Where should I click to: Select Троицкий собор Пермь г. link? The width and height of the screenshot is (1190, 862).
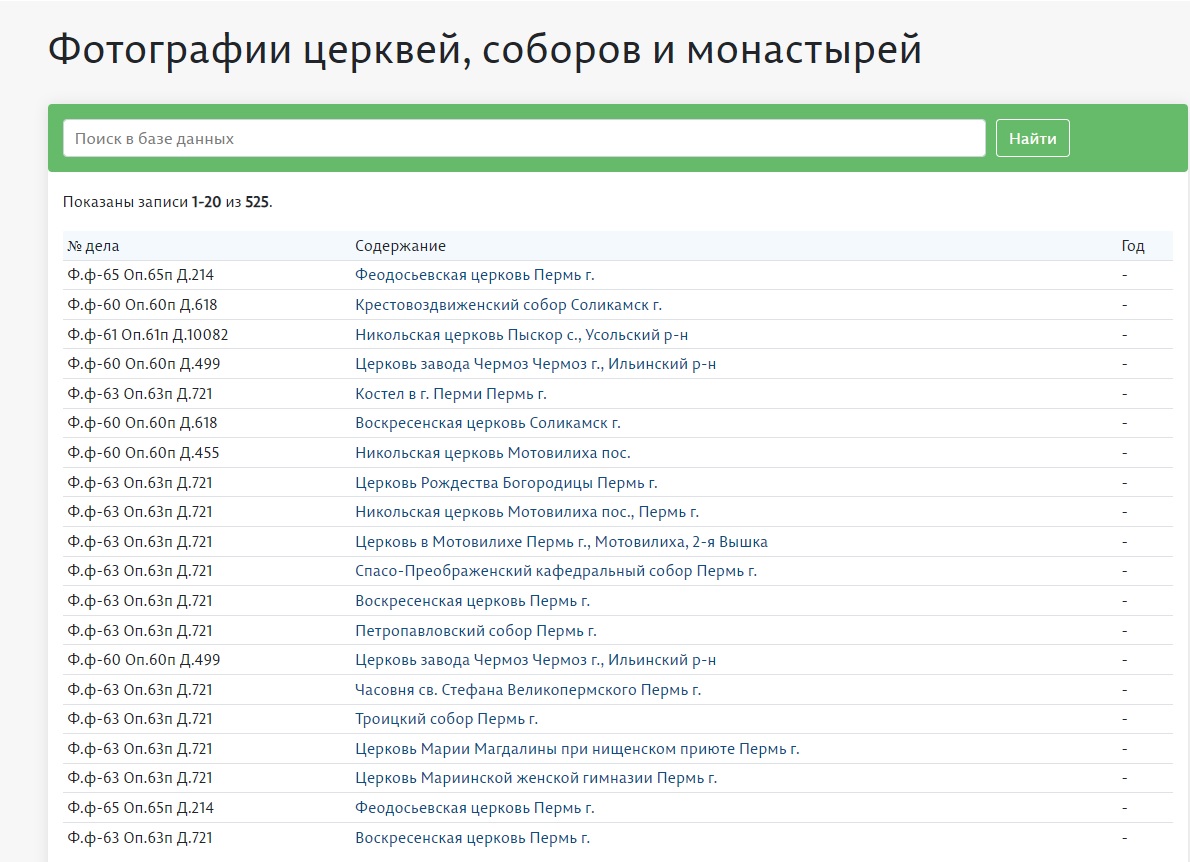446,719
